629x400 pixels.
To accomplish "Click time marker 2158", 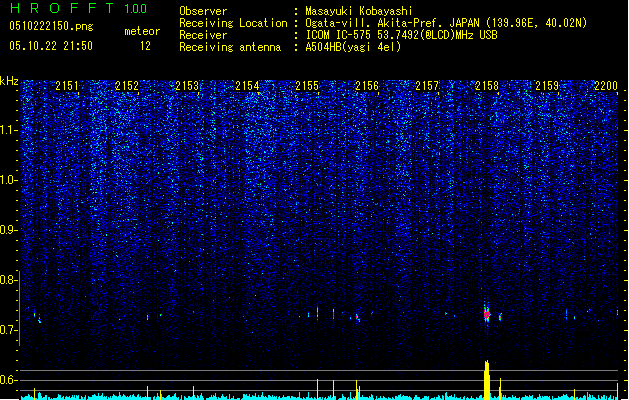I will (487, 86).
